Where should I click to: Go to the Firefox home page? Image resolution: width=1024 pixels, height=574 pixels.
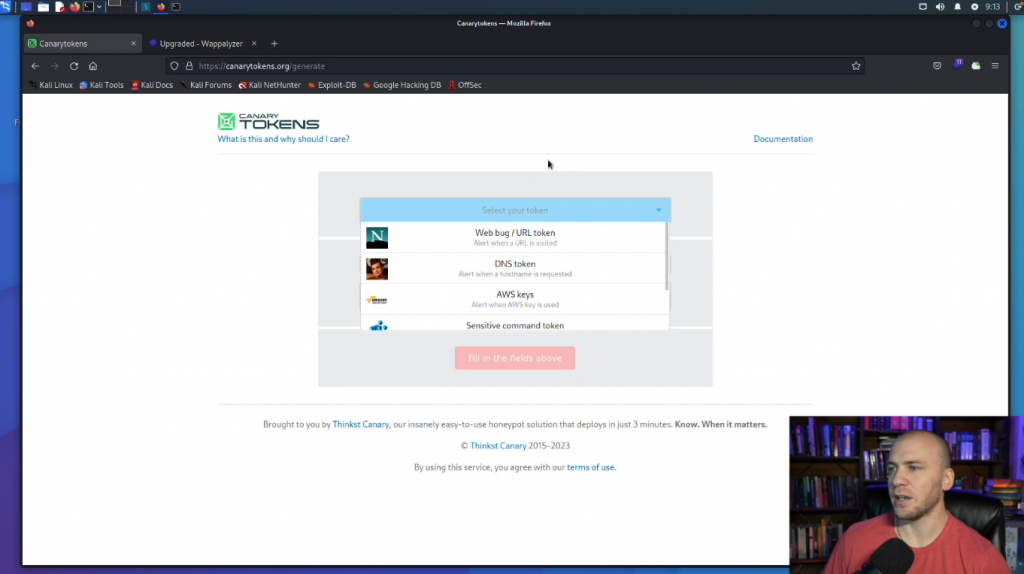click(93, 66)
